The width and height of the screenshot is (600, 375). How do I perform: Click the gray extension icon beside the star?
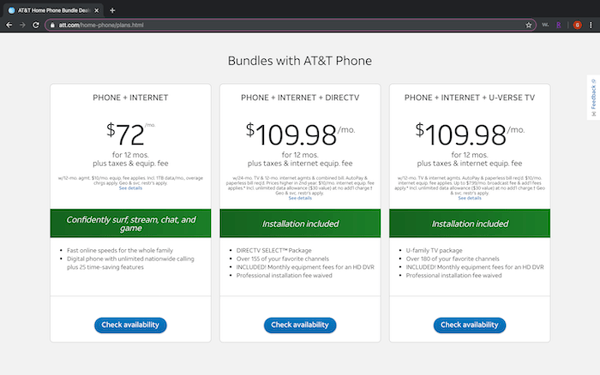coord(545,25)
